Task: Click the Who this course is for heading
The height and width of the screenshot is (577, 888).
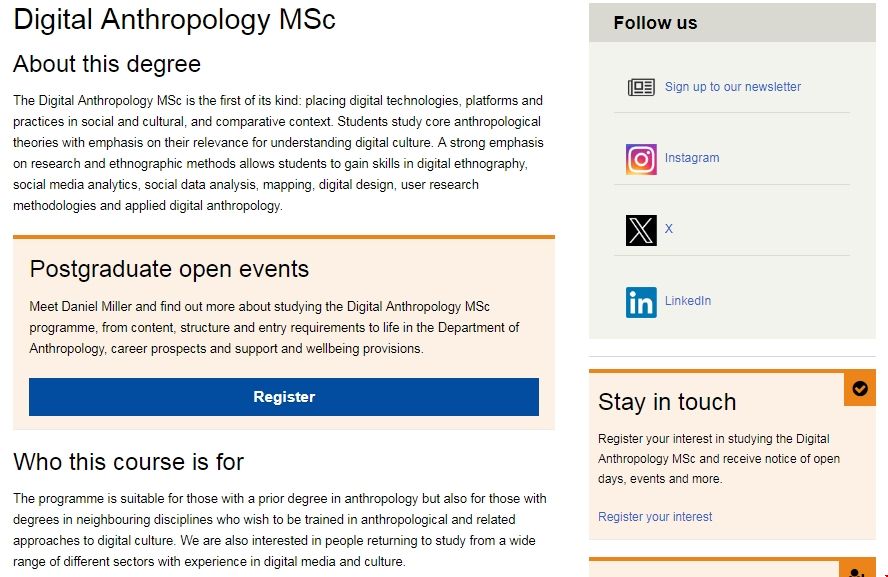Action: coord(128,462)
